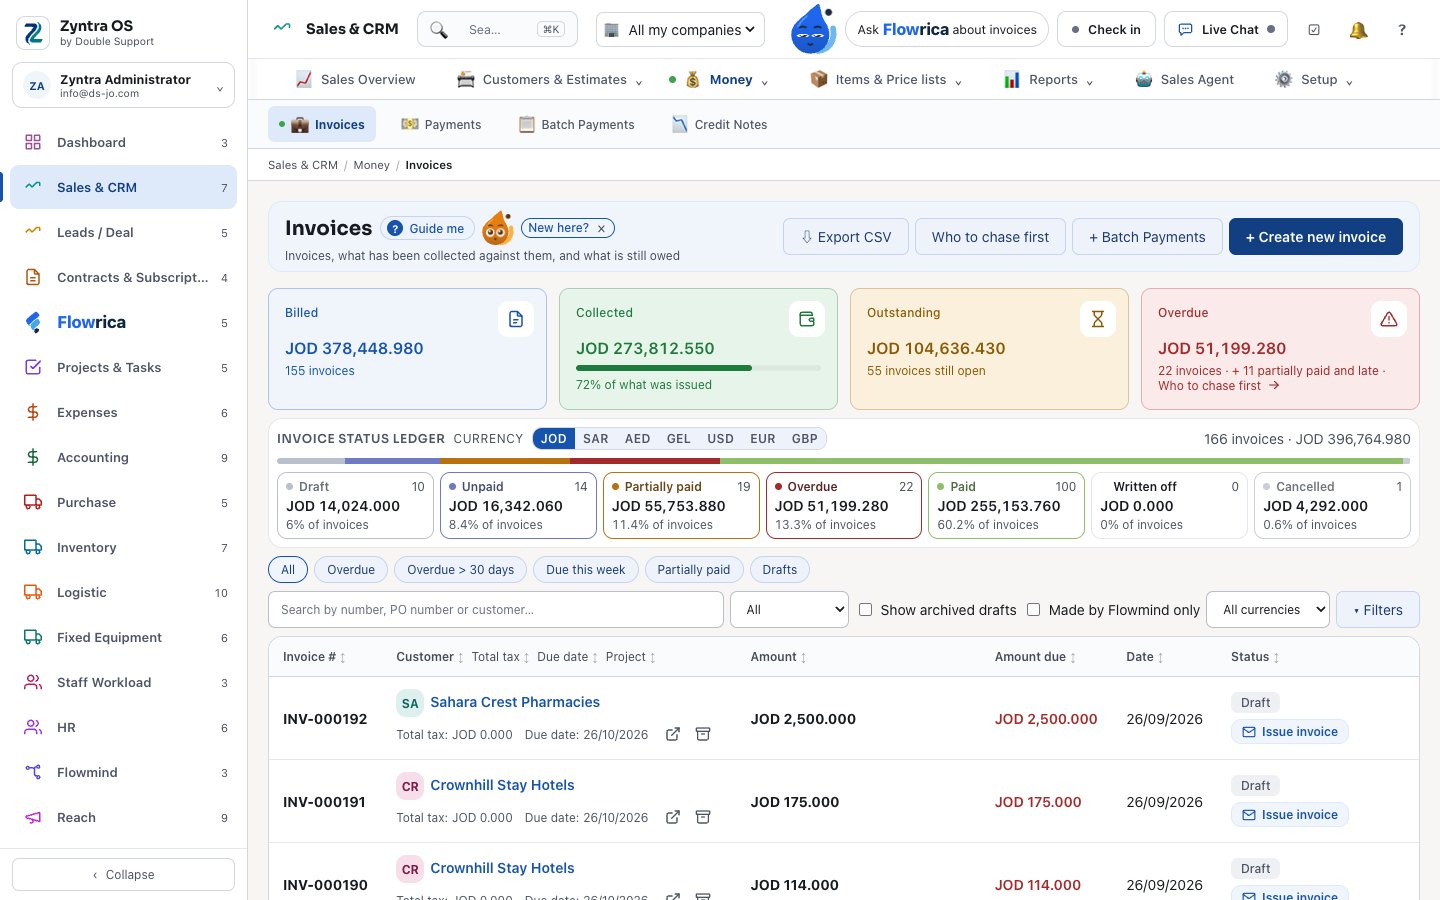Image resolution: width=1440 pixels, height=900 pixels.
Task: Switch ledger currency to USD
Action: (720, 439)
